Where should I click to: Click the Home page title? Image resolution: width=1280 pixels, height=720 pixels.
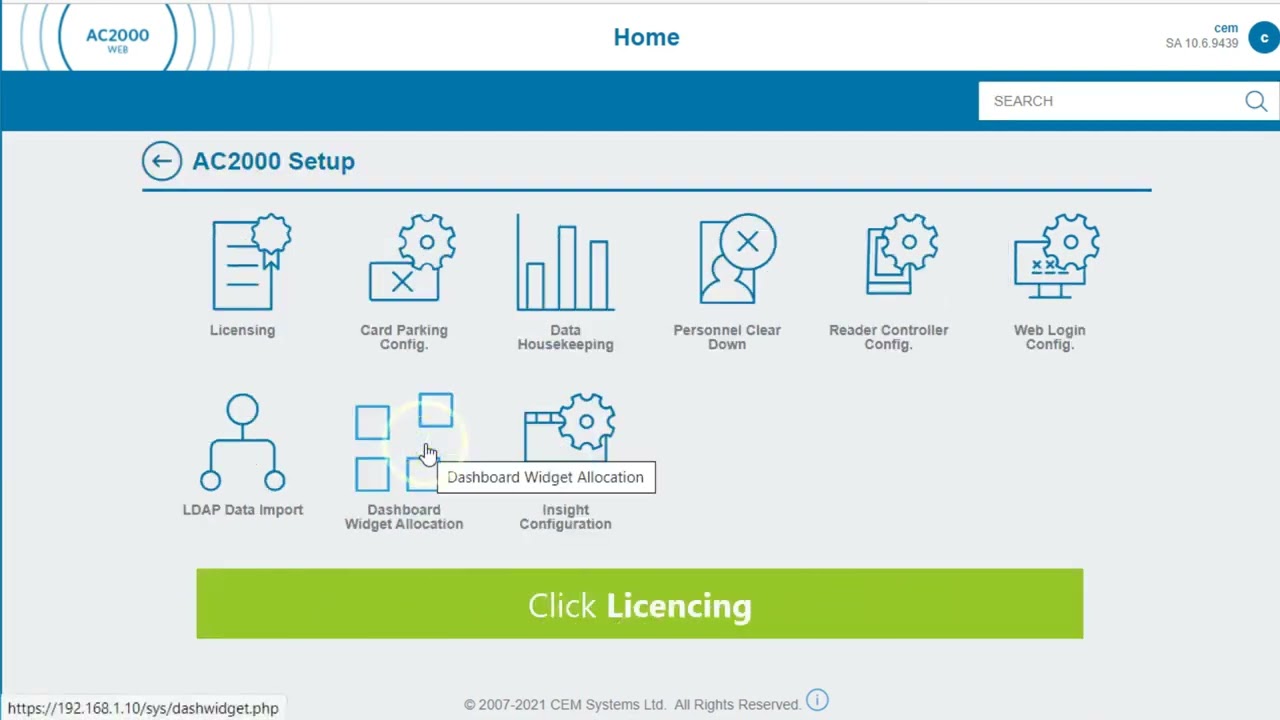(646, 37)
